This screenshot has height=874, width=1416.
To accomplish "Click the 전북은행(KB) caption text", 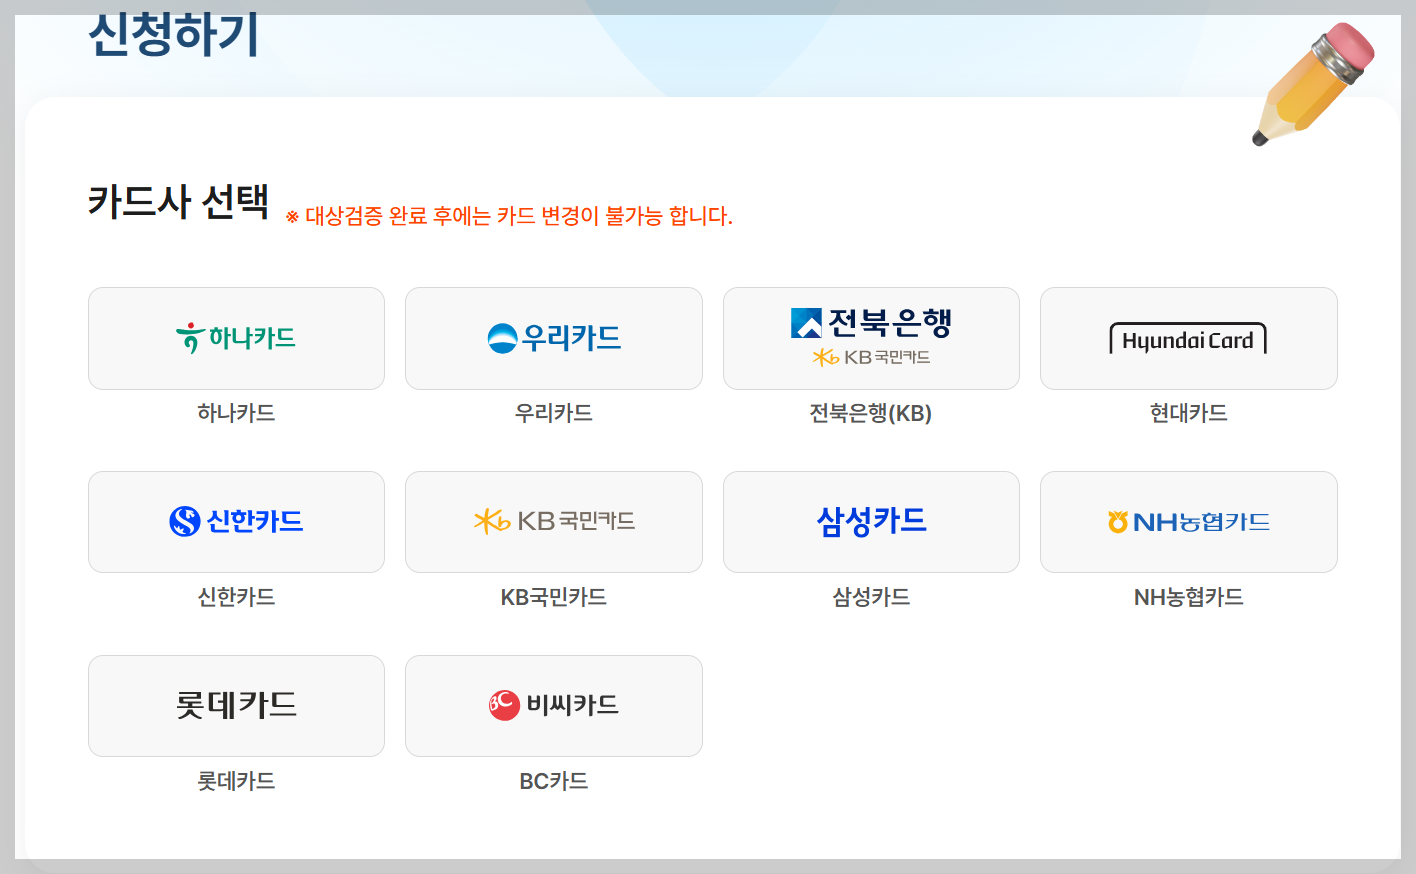I will pyautogui.click(x=871, y=413).
